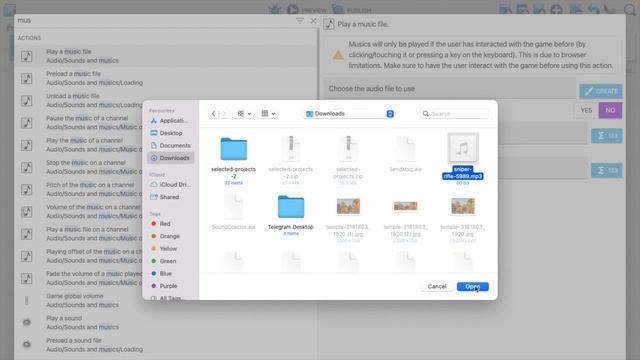Open Desktop in sidebar

click(167, 133)
